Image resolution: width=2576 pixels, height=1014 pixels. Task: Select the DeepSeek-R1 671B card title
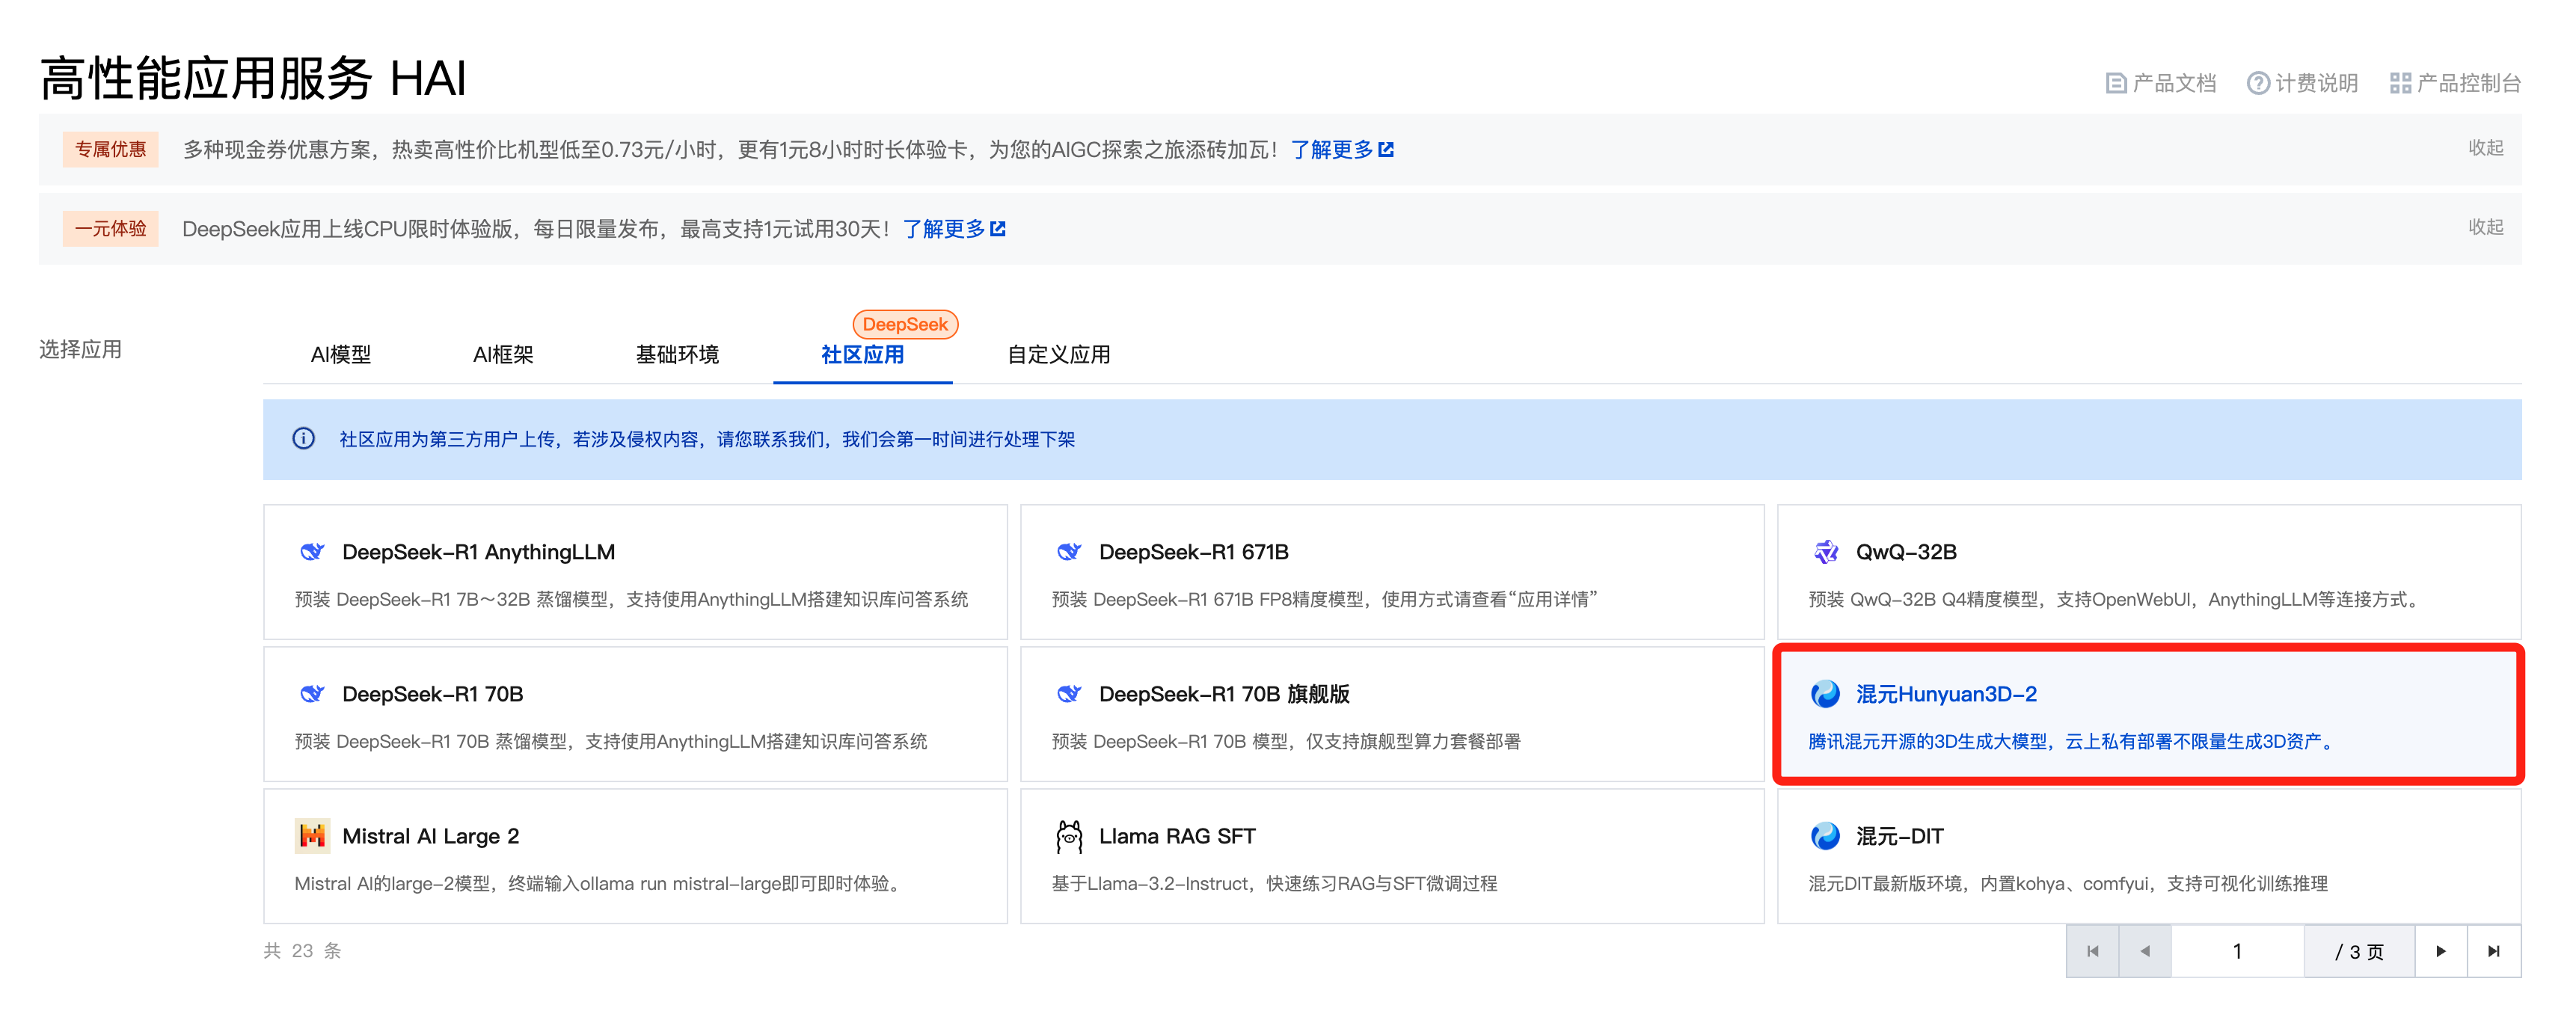click(1194, 551)
